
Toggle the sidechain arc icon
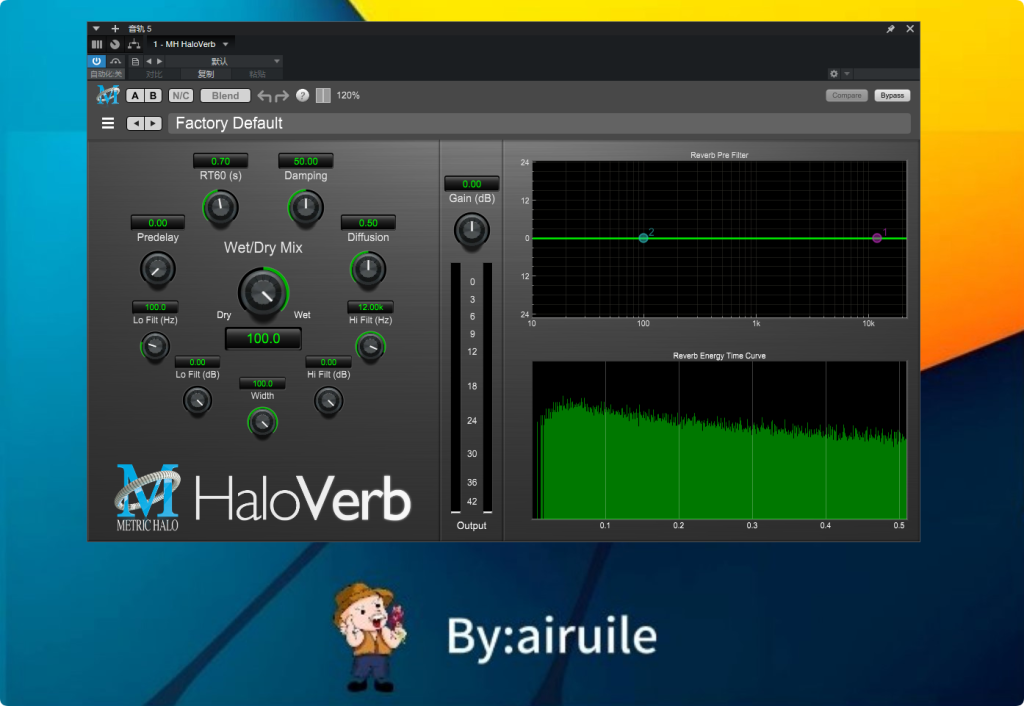pyautogui.click(x=116, y=61)
